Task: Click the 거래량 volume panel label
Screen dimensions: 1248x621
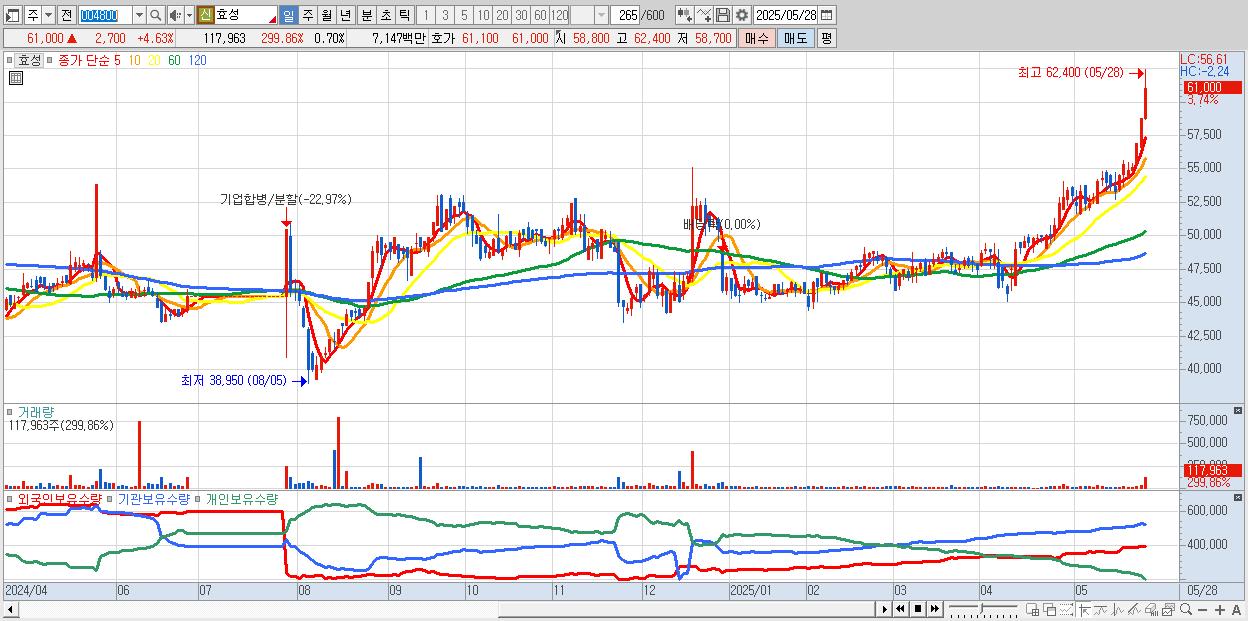Action: (36, 411)
